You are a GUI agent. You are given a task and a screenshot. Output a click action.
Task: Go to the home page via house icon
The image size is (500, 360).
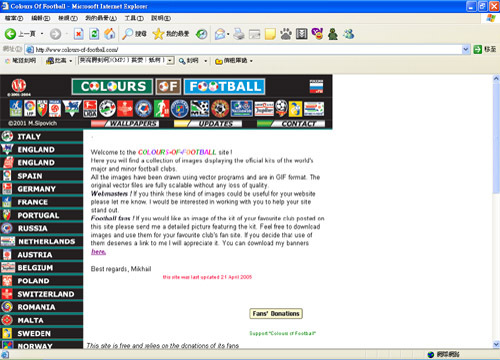[x=110, y=34]
